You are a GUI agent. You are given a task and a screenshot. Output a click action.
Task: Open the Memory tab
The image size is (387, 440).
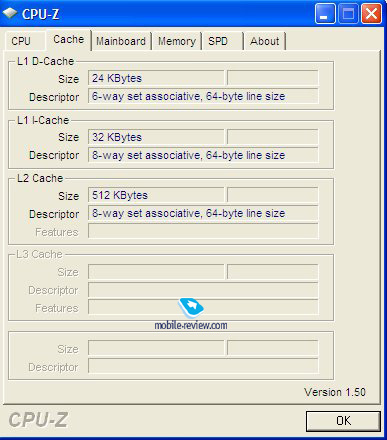click(x=177, y=41)
